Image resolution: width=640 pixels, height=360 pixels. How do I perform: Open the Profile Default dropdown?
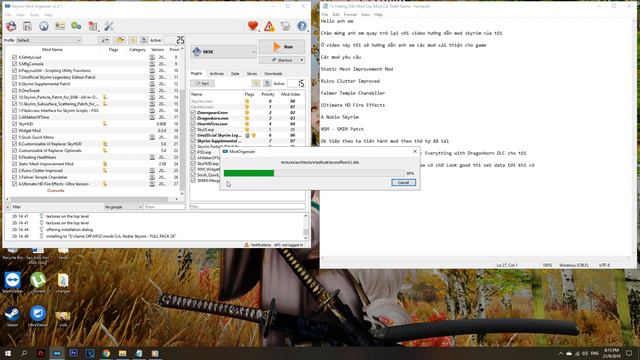click(49, 40)
